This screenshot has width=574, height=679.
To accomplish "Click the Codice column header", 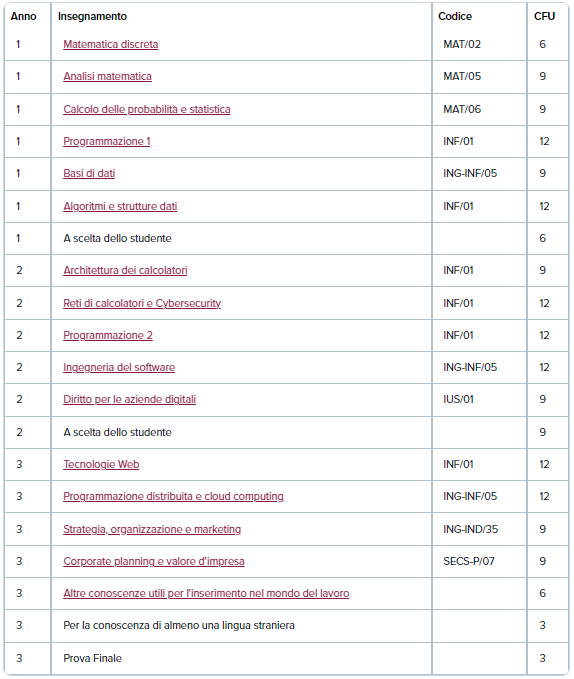I will coord(455,16).
